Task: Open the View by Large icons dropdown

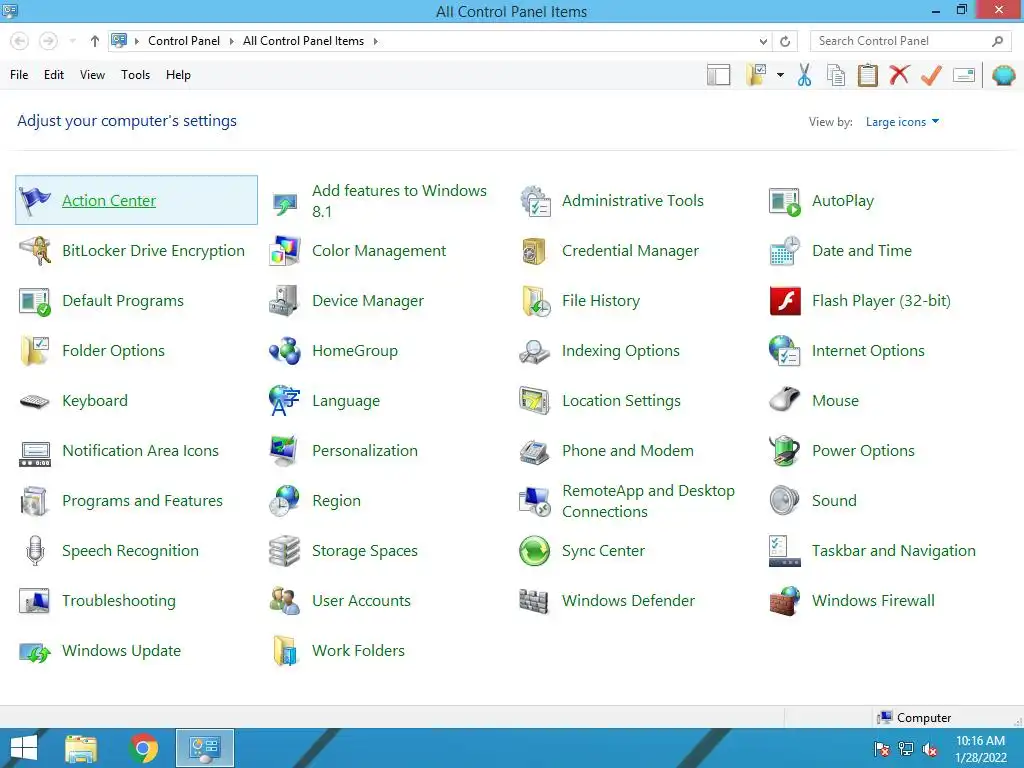Action: (x=902, y=122)
